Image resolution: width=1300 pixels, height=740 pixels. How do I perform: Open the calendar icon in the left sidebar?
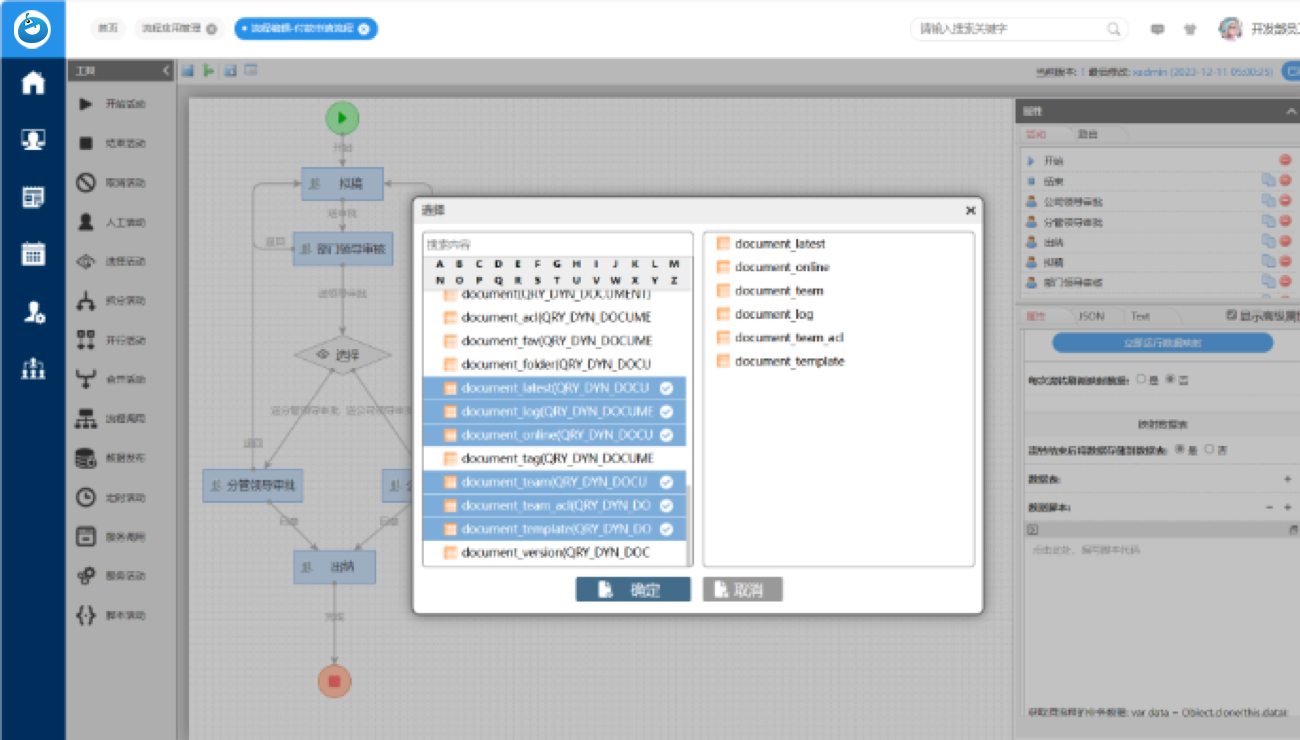click(33, 254)
